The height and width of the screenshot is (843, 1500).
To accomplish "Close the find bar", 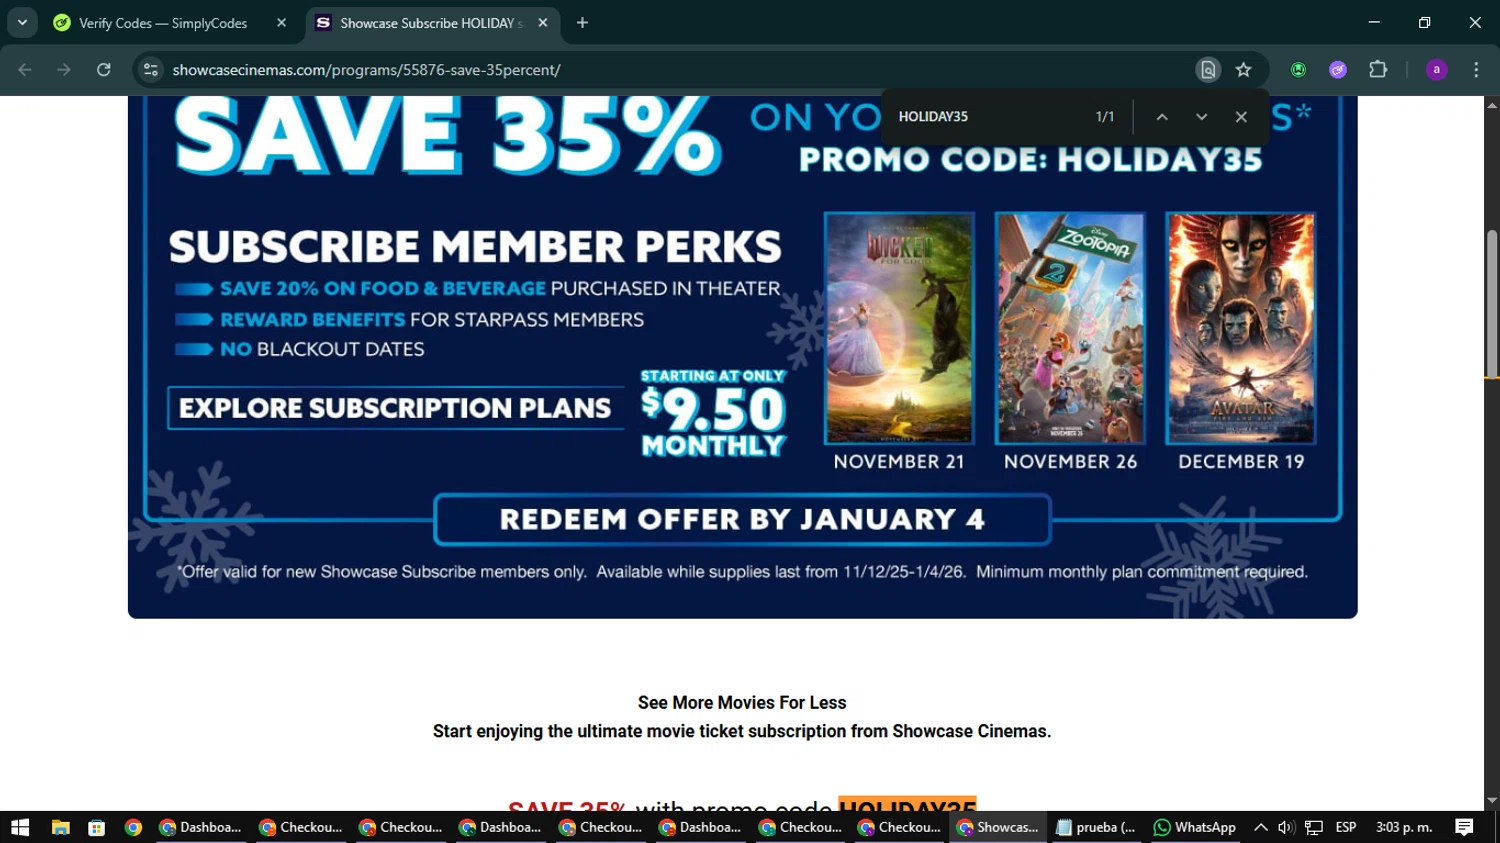I will [x=1241, y=117].
